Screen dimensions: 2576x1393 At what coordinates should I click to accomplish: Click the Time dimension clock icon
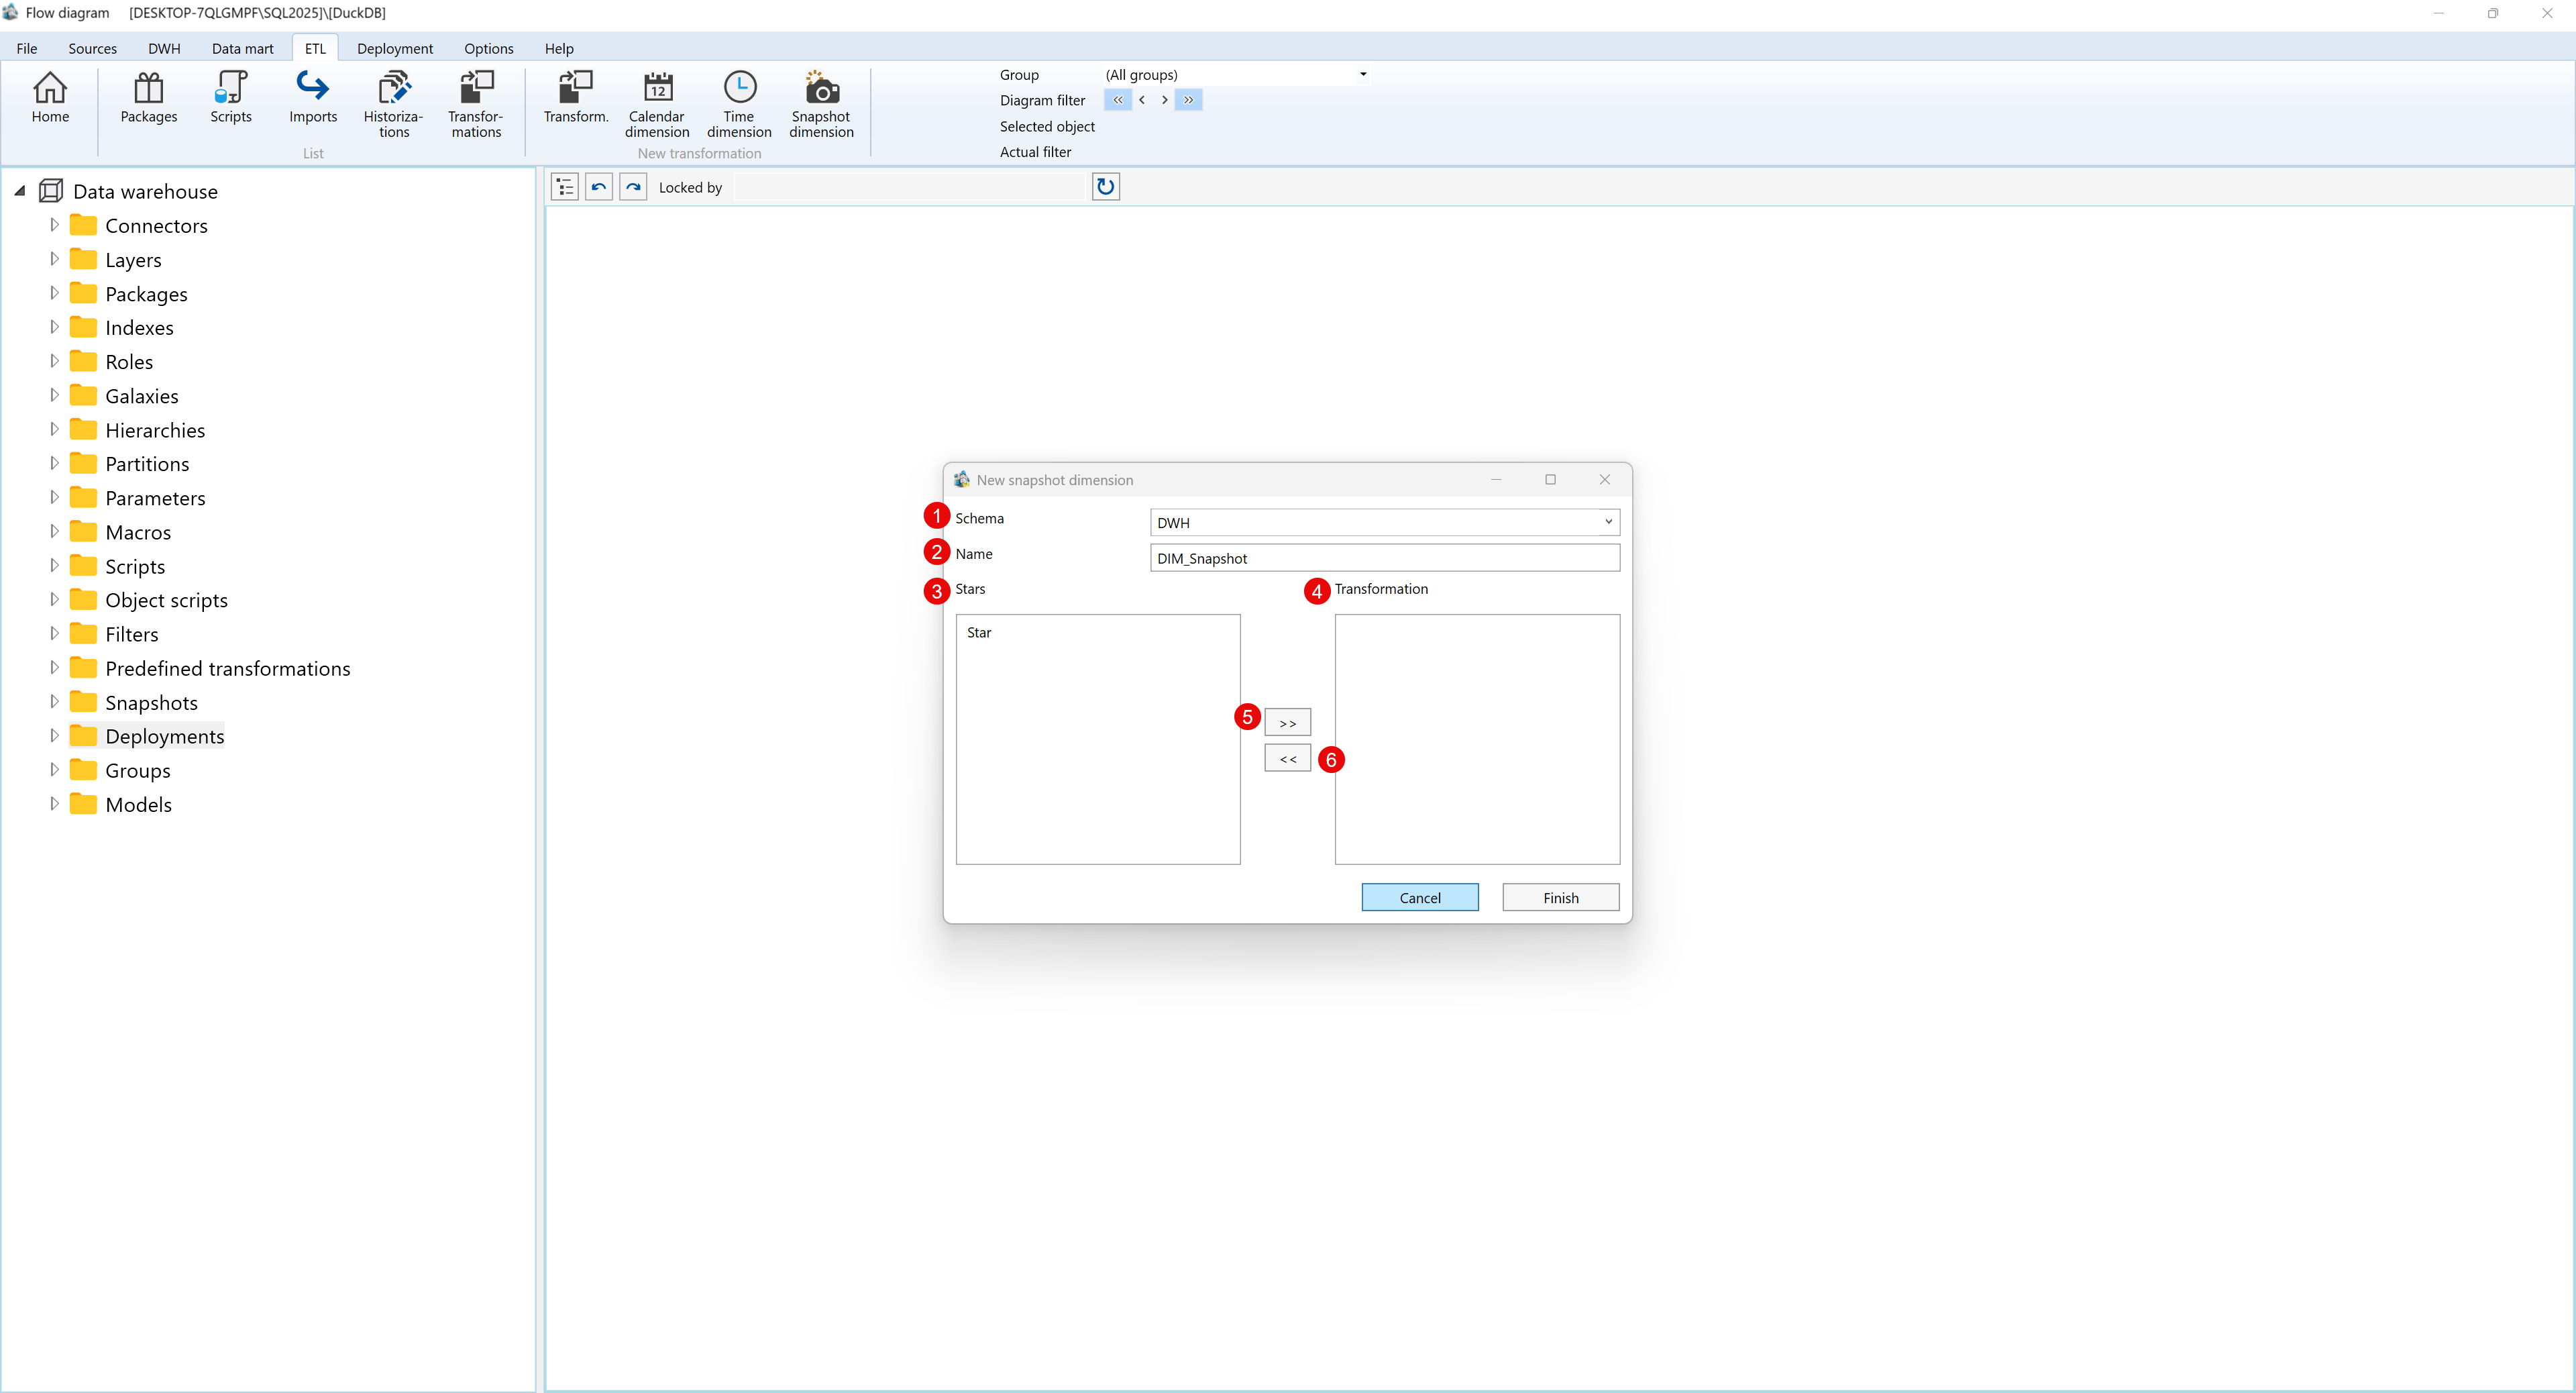[x=739, y=89]
